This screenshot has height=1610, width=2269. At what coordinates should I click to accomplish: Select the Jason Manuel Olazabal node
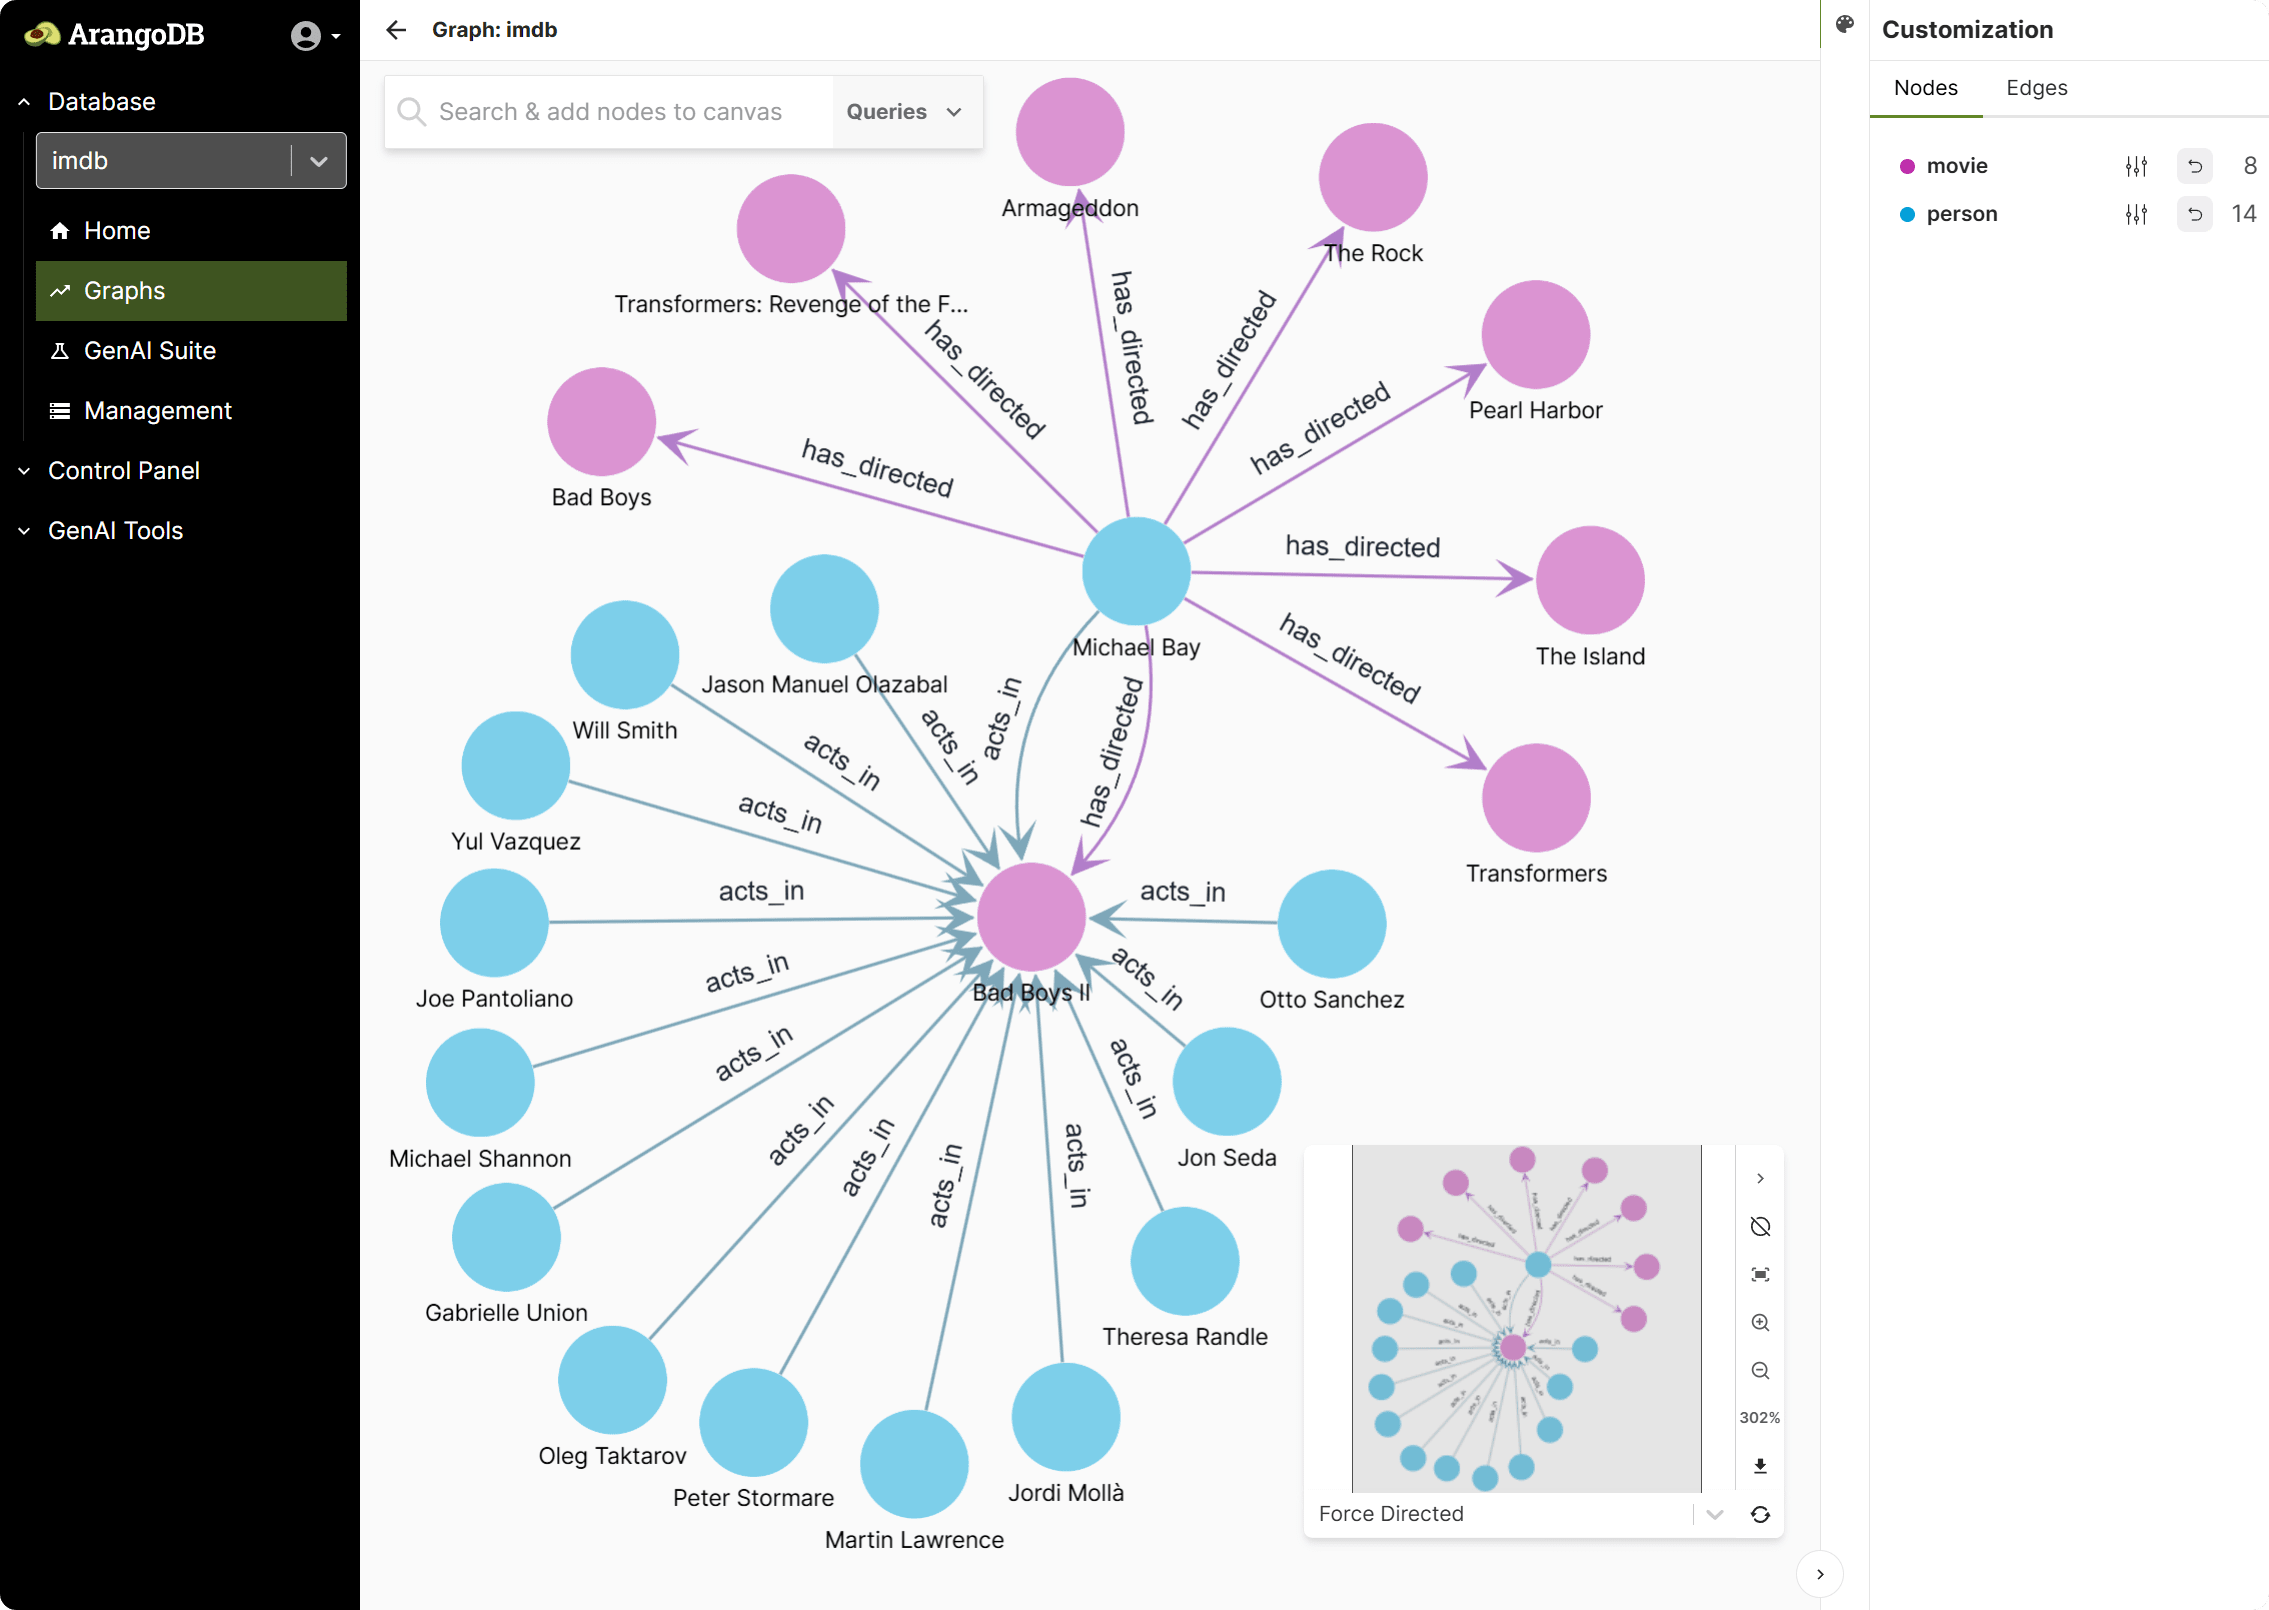click(x=824, y=608)
